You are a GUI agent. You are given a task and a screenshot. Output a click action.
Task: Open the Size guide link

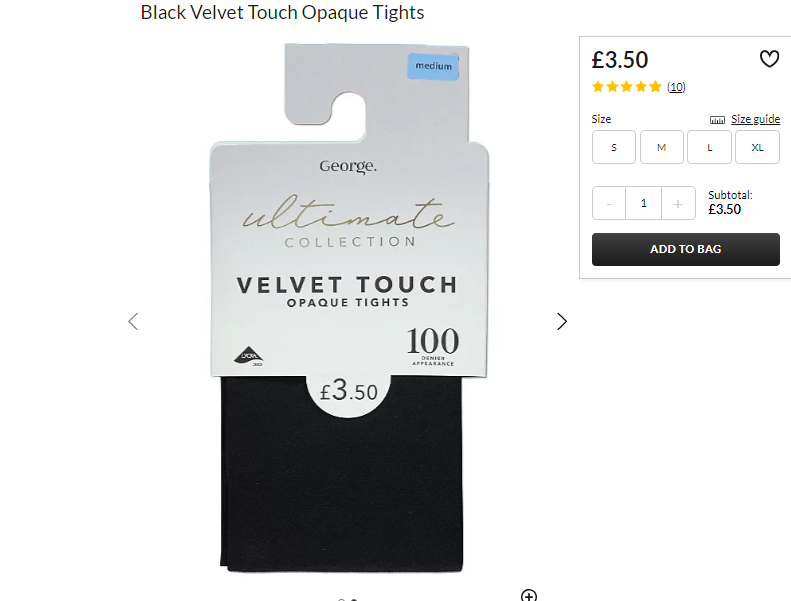click(755, 119)
